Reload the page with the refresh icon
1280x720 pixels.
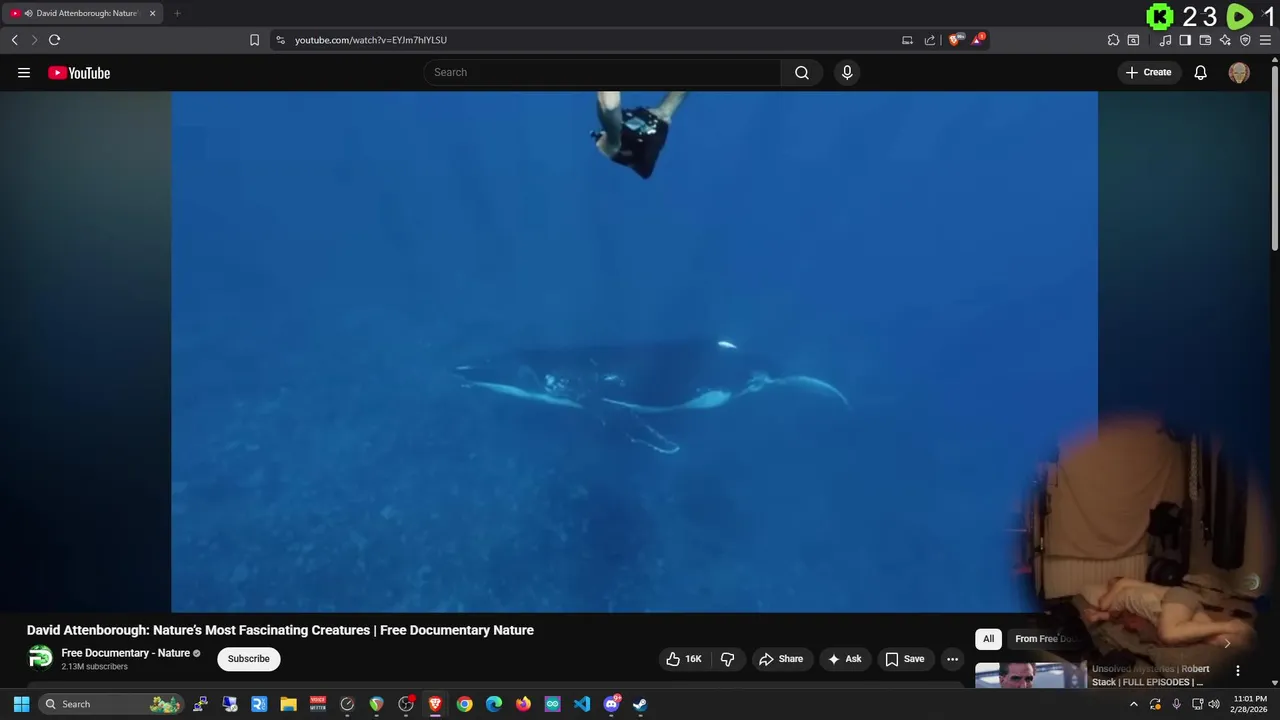point(54,40)
